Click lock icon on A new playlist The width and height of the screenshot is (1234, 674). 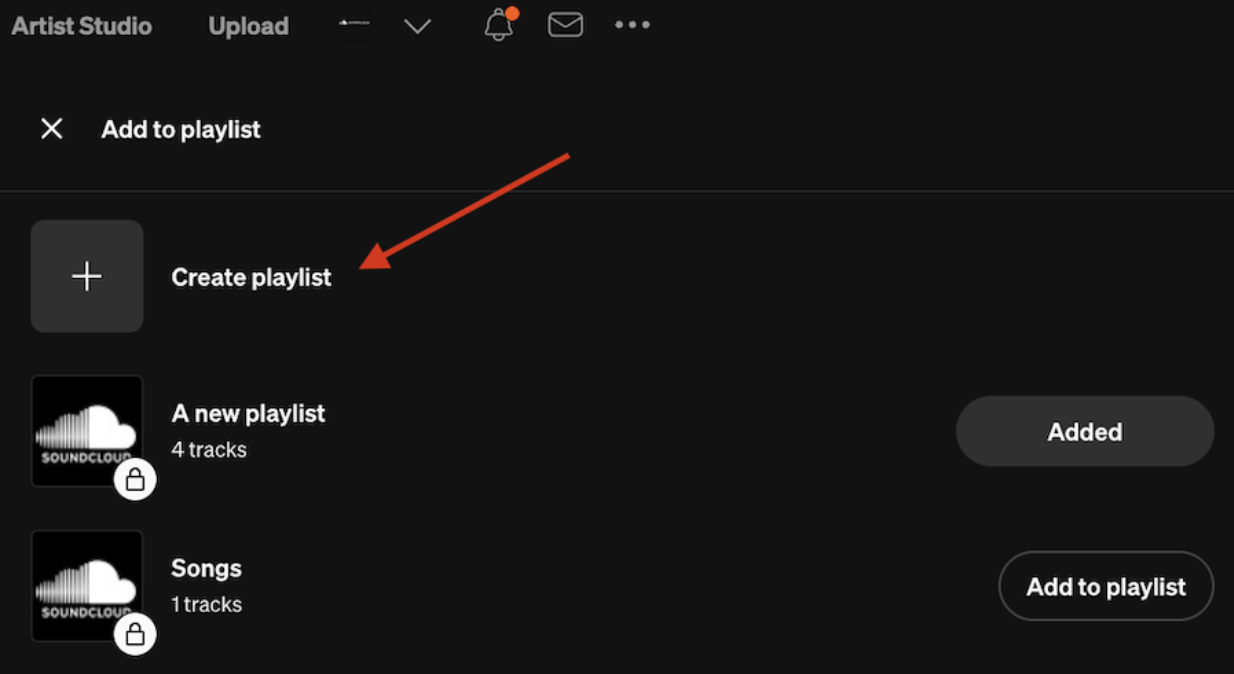pos(135,482)
